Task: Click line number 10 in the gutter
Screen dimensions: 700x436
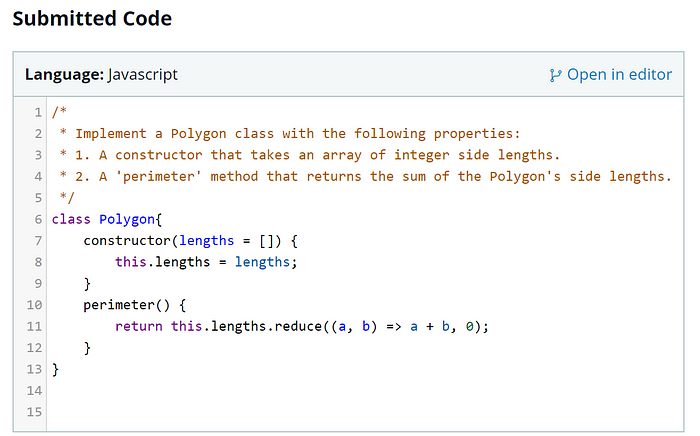Action: [34, 305]
